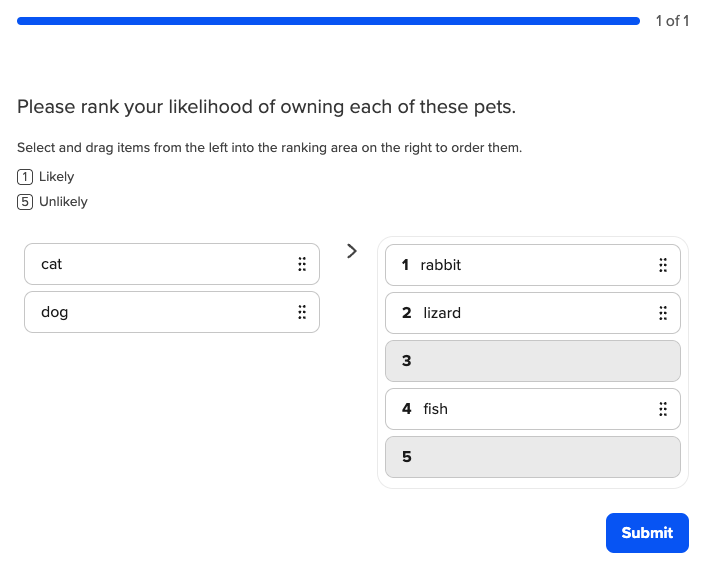
Task: Submit the pet ranking survey
Action: [x=647, y=533]
